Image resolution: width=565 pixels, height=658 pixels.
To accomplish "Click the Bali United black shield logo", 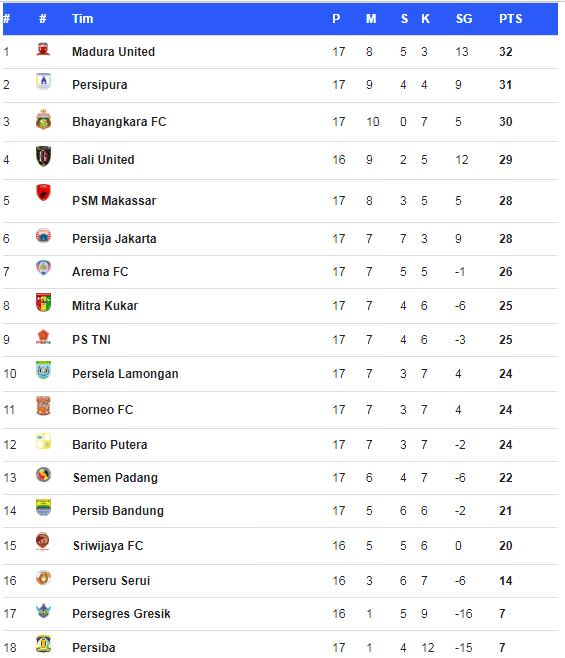I will point(43,156).
